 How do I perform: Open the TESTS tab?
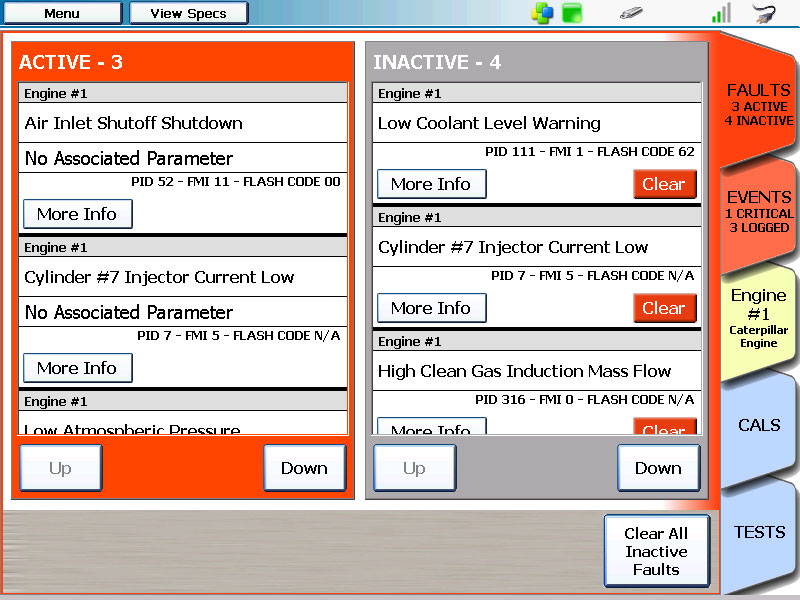pyautogui.click(x=758, y=532)
